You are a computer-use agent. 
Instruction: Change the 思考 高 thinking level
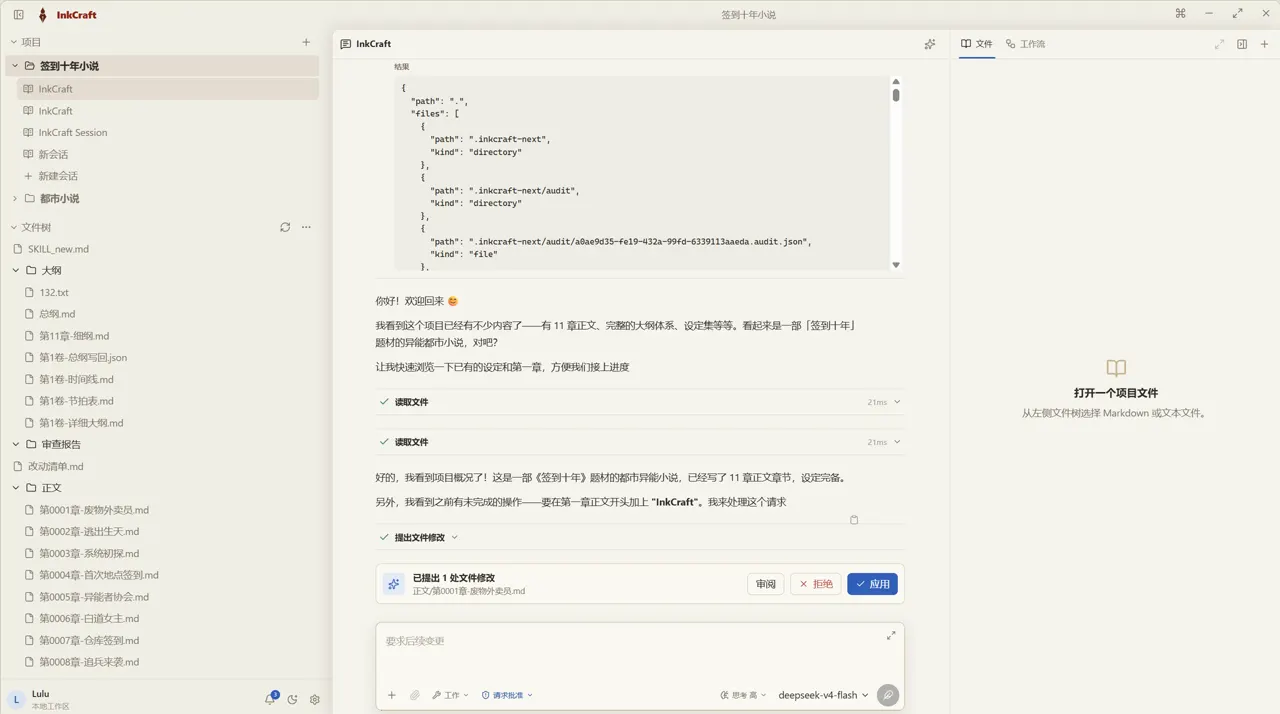744,695
